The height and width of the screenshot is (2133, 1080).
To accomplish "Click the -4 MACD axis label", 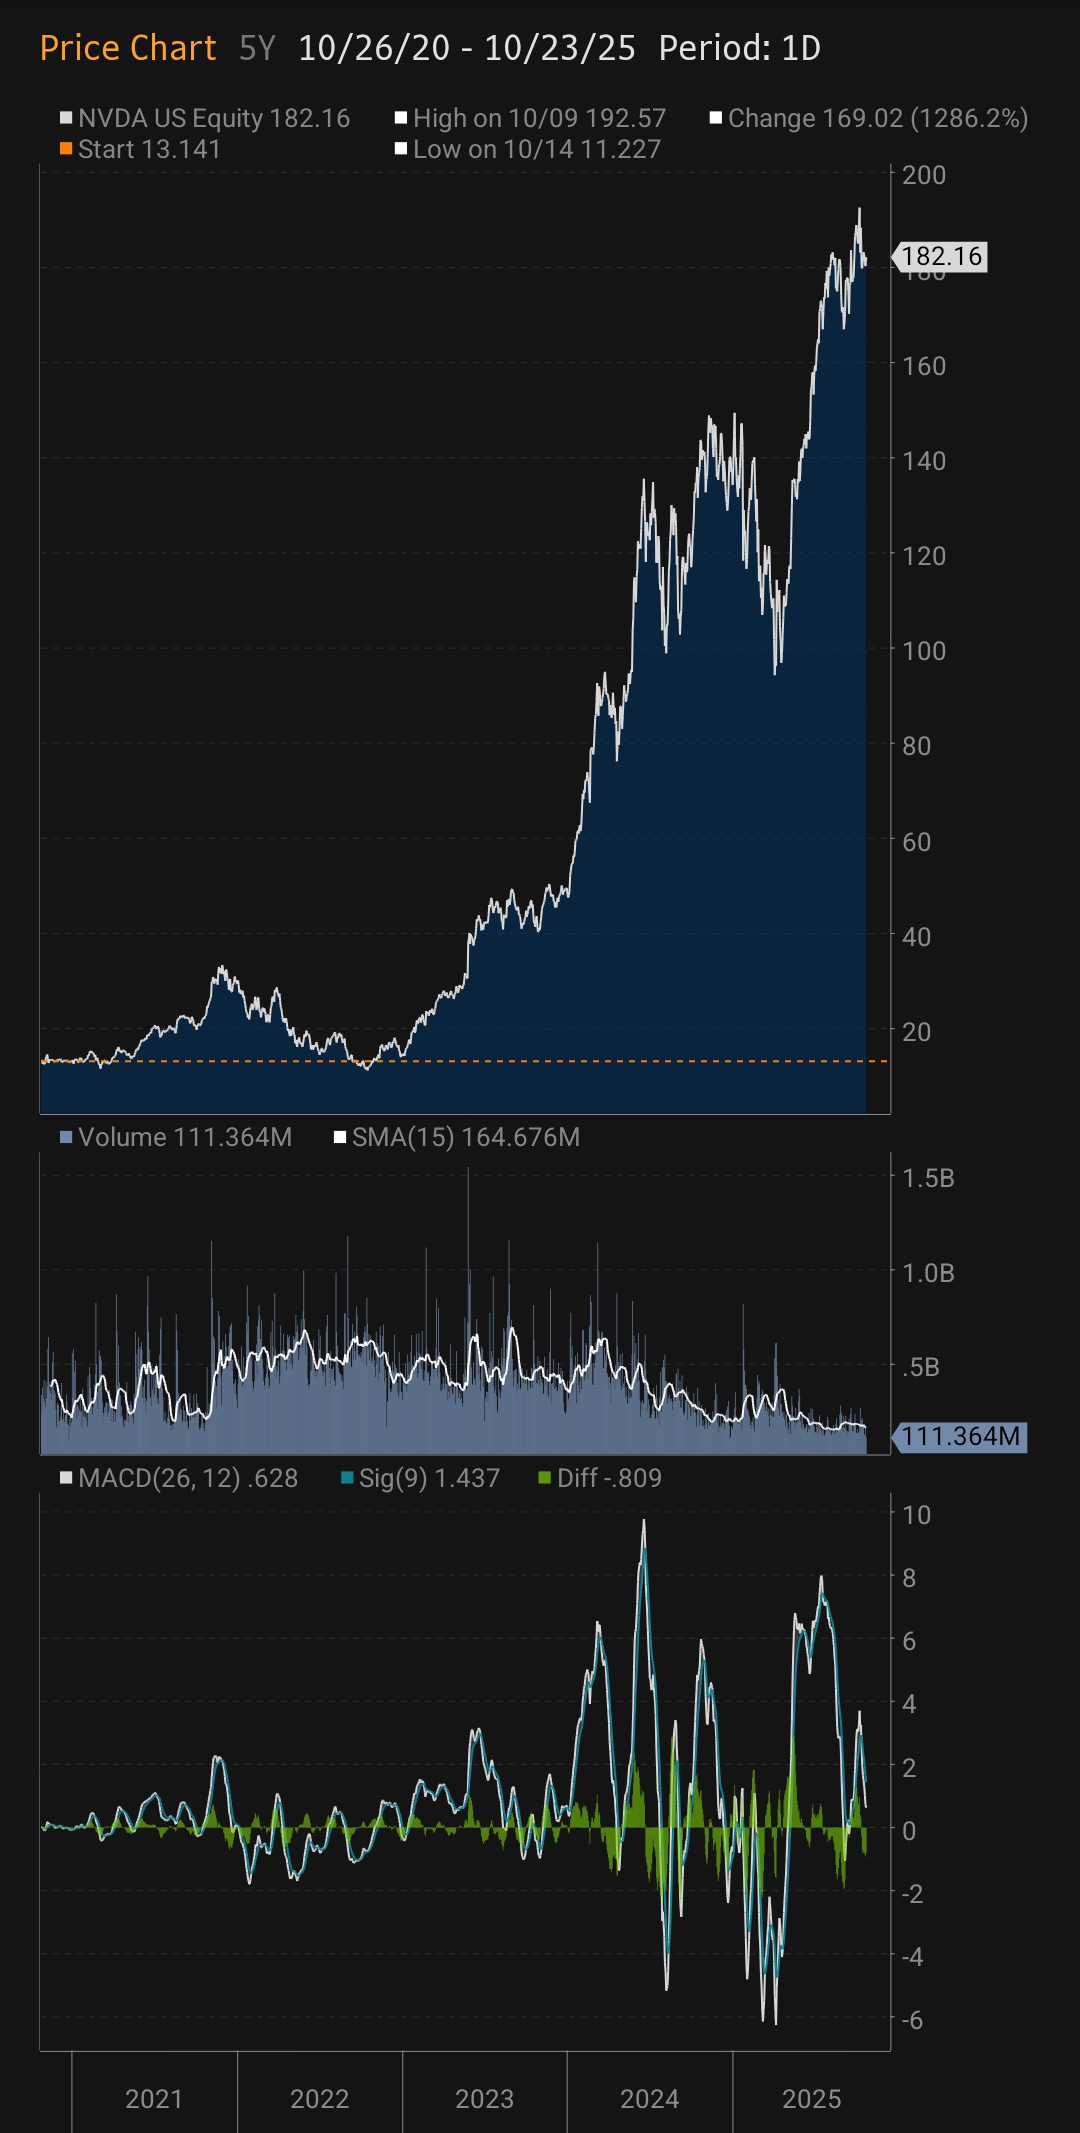I will [912, 1957].
